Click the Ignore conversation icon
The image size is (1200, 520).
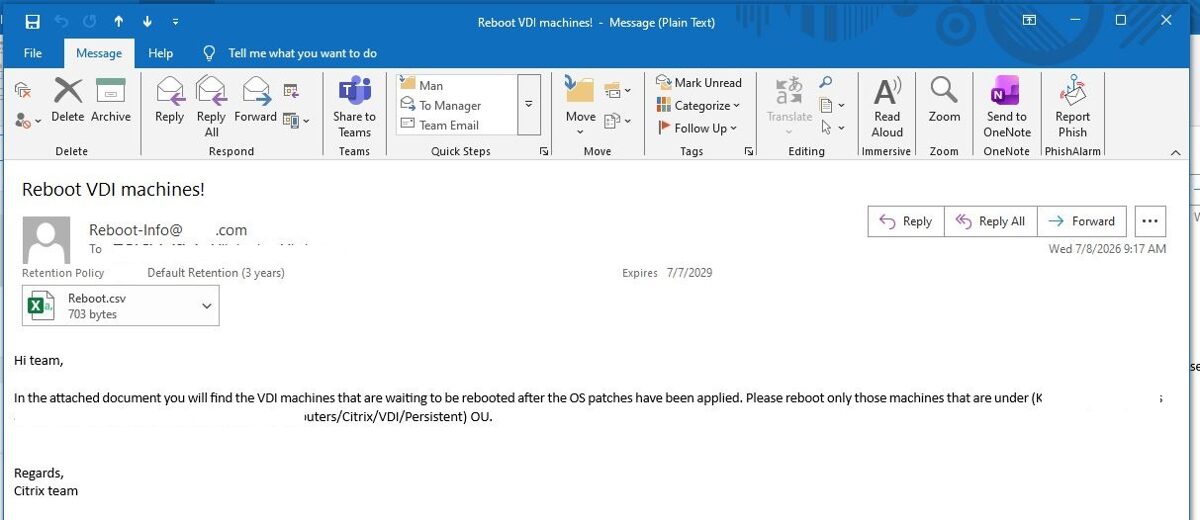click(x=23, y=92)
